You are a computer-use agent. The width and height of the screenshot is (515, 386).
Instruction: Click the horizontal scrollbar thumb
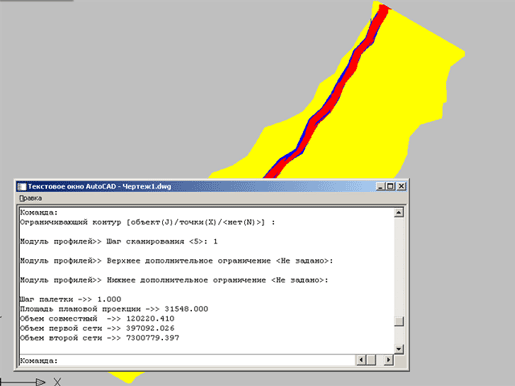[371, 360]
